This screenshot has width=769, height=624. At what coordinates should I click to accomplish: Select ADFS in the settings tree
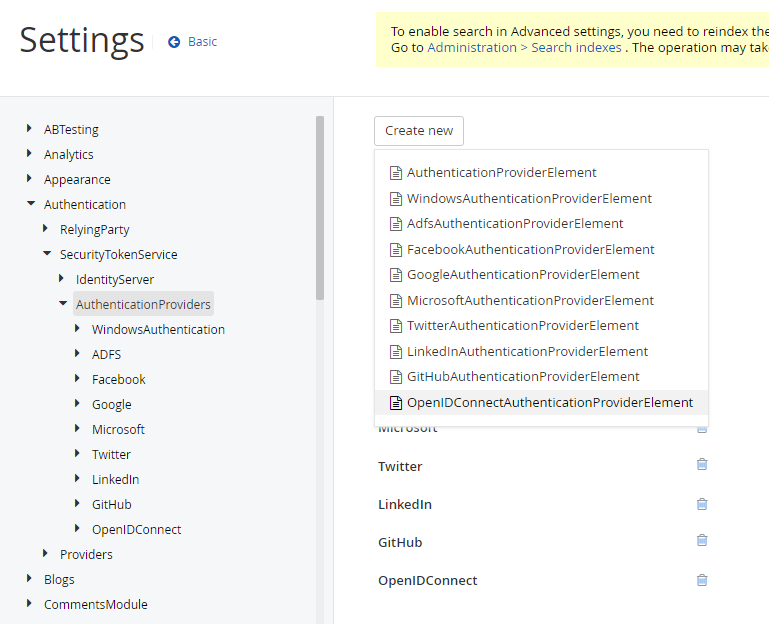106,354
